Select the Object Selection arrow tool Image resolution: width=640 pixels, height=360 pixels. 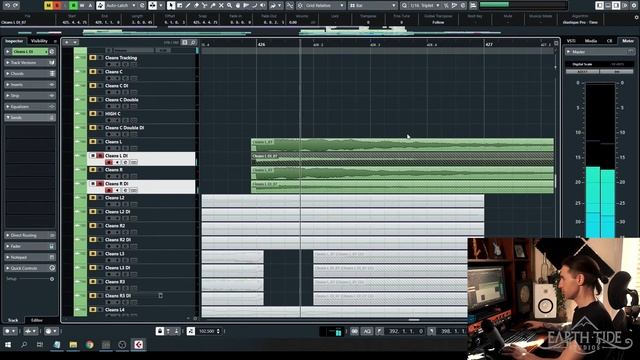(x=171, y=5)
